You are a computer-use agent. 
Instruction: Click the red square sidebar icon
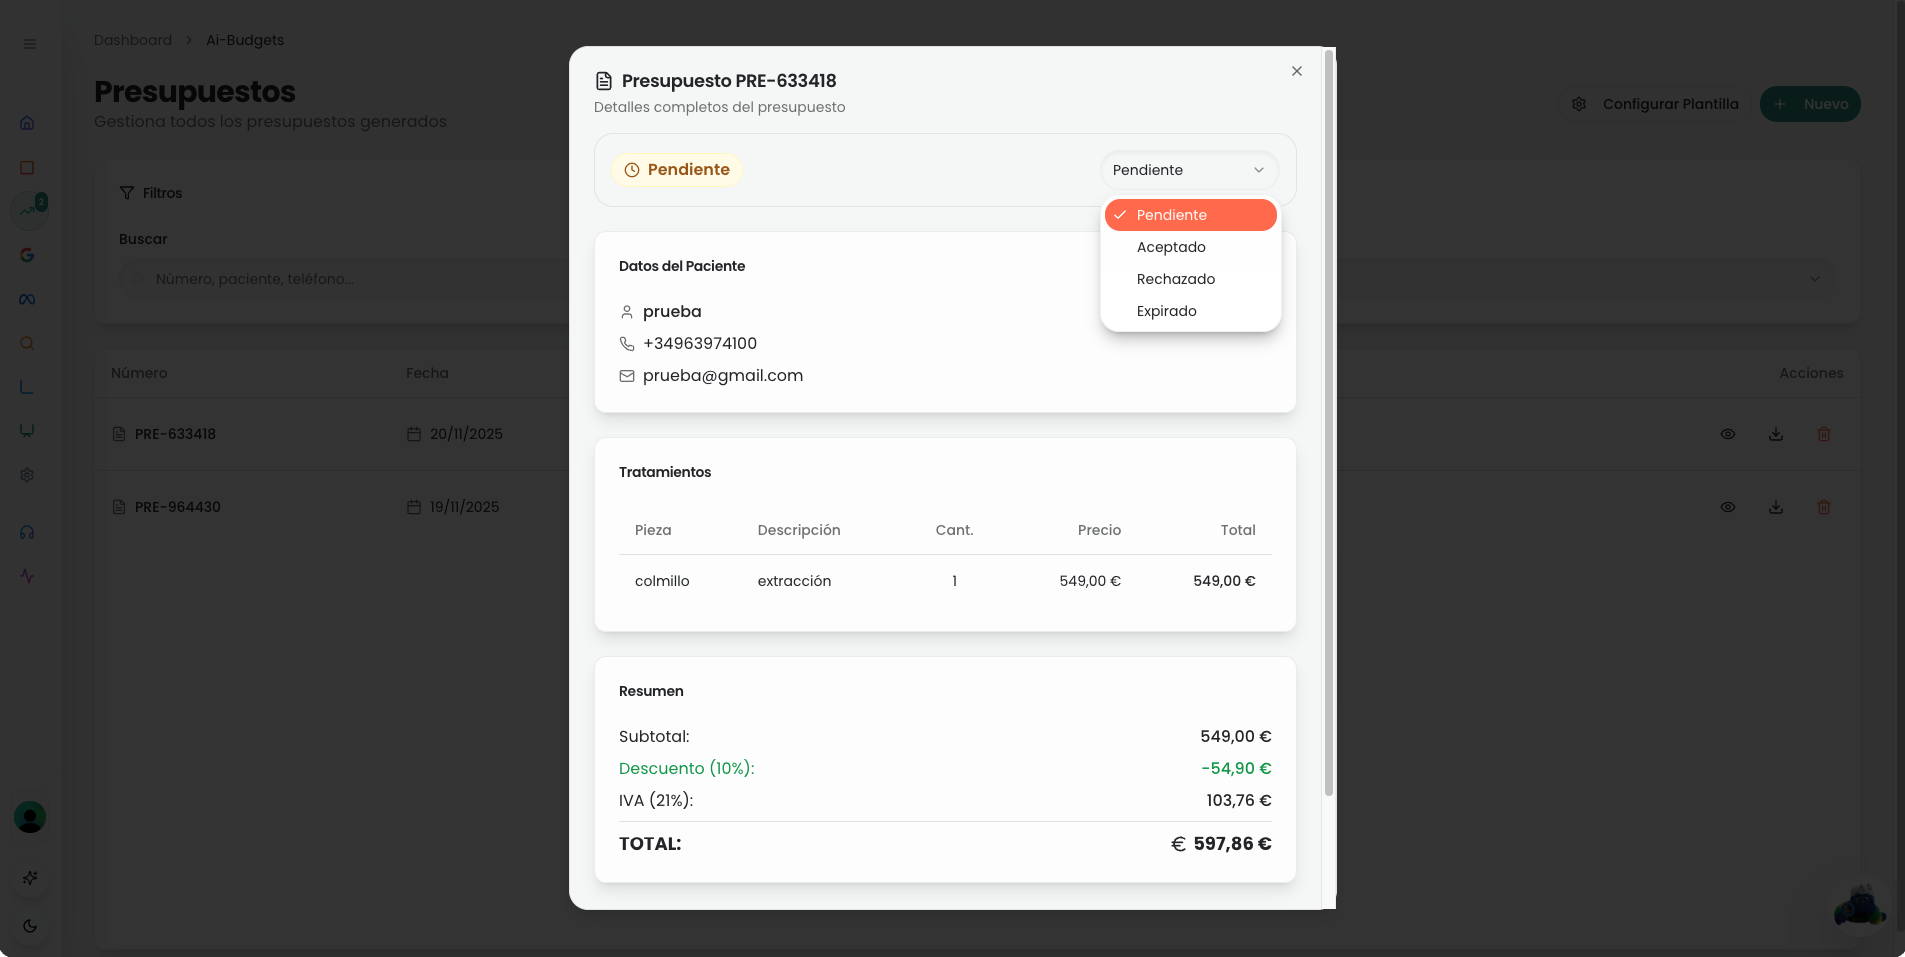pyautogui.click(x=27, y=168)
